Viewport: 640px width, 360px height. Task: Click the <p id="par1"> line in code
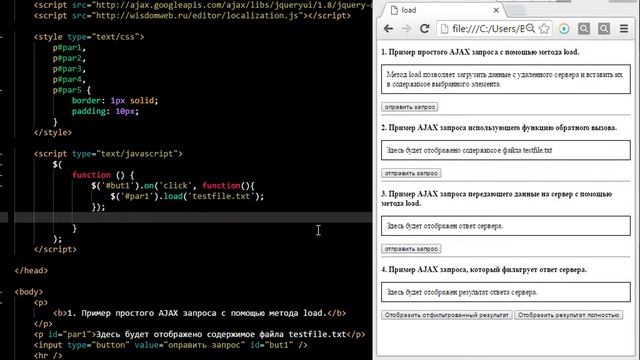(x=200, y=334)
